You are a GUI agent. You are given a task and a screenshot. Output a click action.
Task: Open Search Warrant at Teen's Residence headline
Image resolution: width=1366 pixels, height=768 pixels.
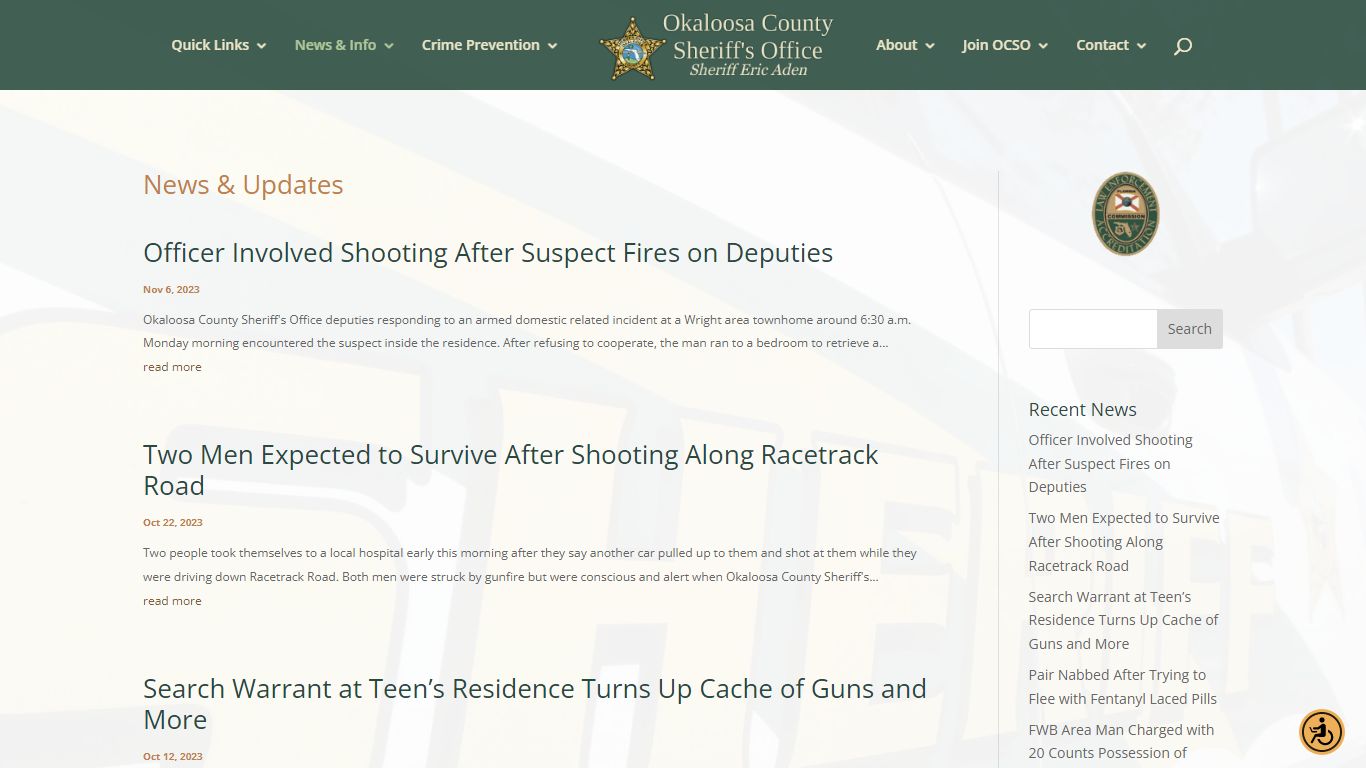(535, 704)
